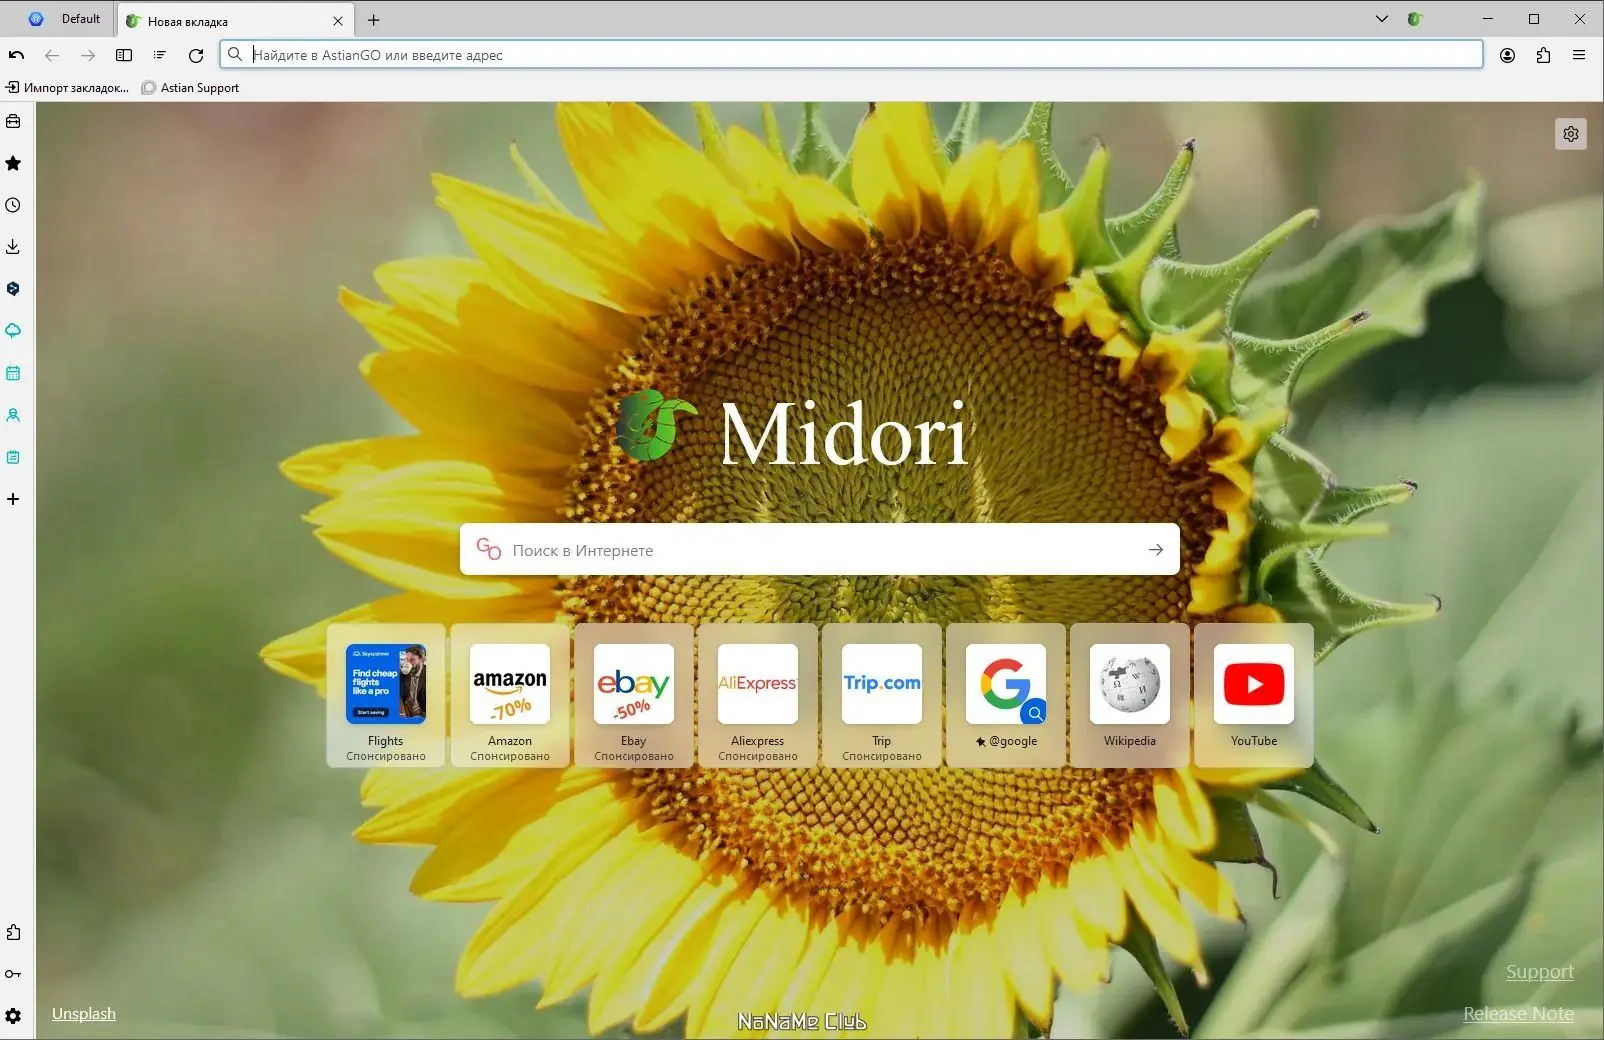Submit search with the arrow button
Viewport: 1604px width, 1040px height.
(x=1156, y=550)
